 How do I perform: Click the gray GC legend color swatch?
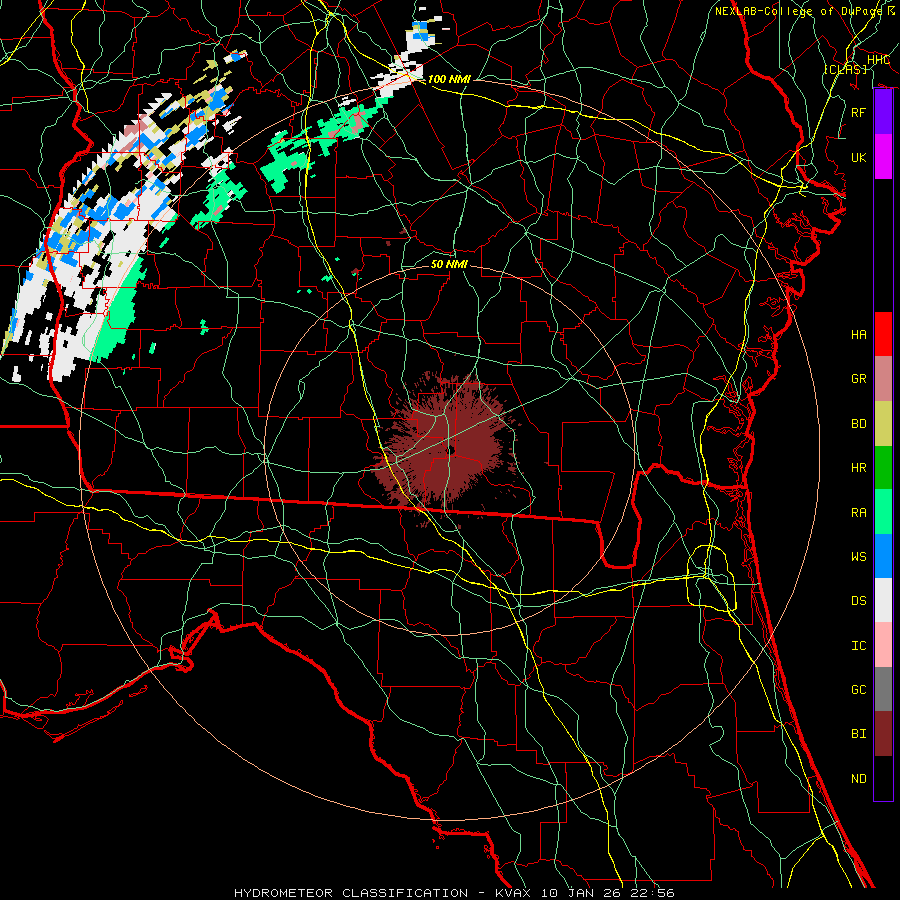click(x=883, y=689)
